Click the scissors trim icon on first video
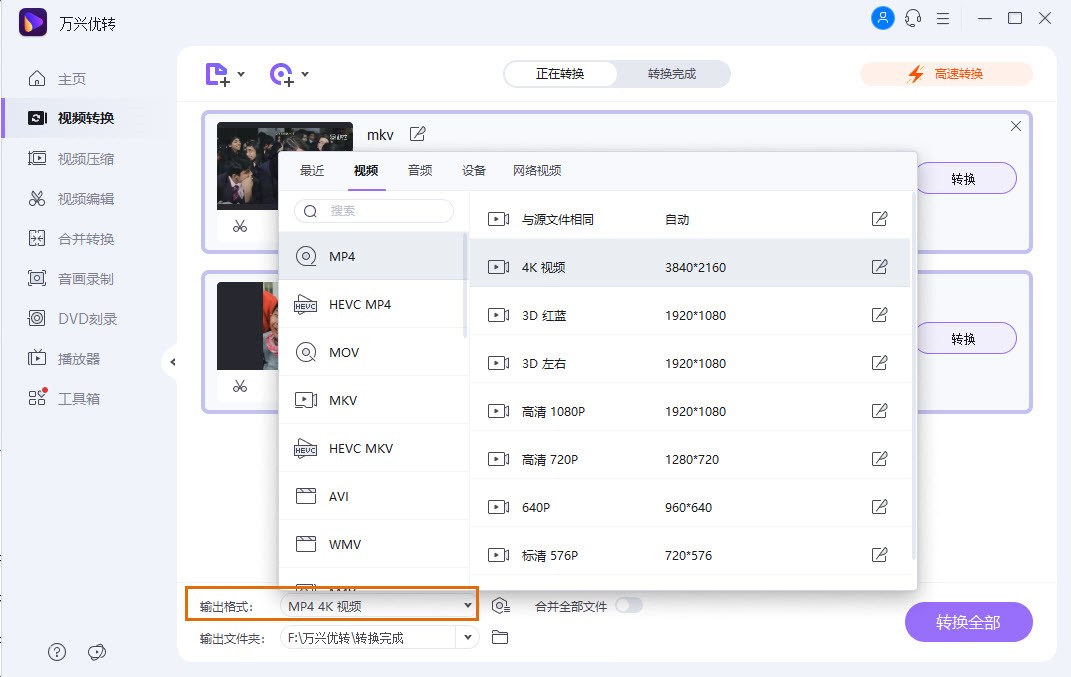The image size is (1071, 677). [x=239, y=226]
